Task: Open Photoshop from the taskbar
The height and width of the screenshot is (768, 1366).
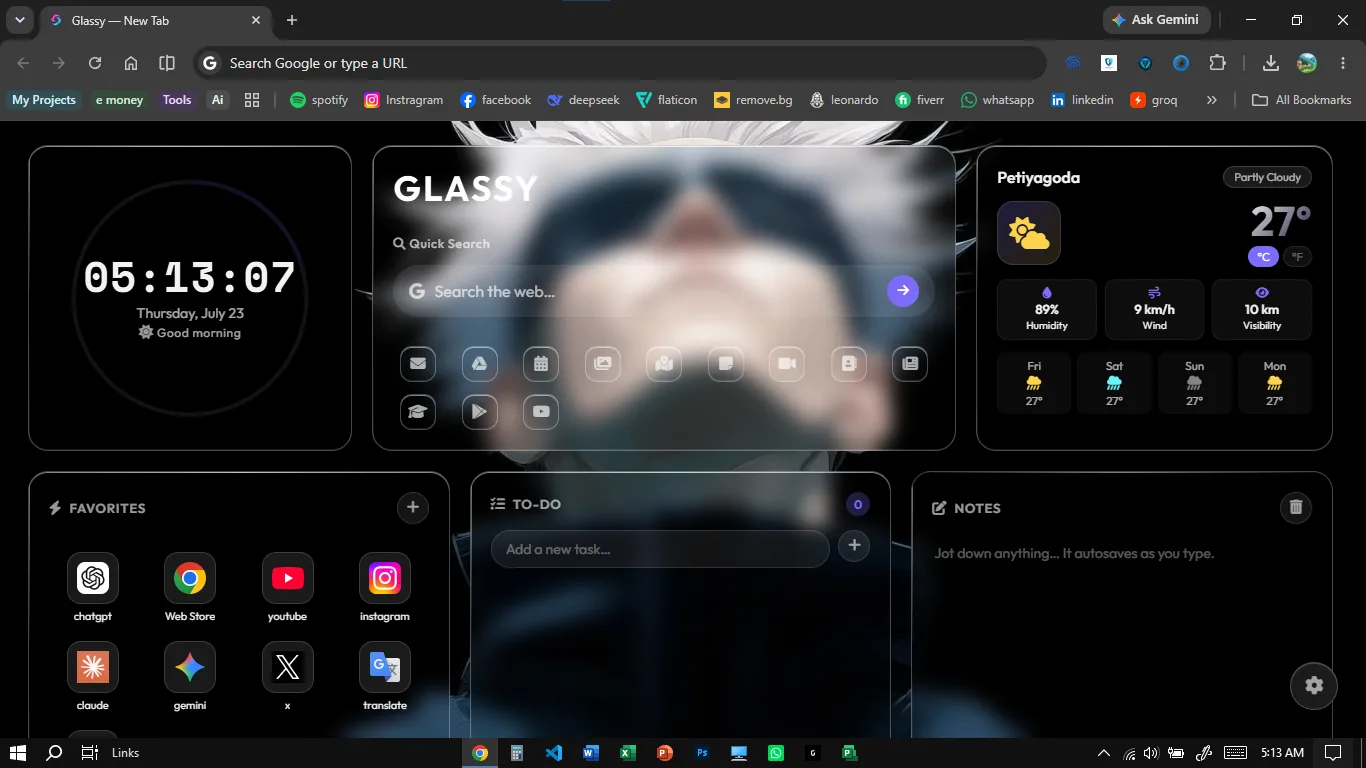Action: pos(702,753)
